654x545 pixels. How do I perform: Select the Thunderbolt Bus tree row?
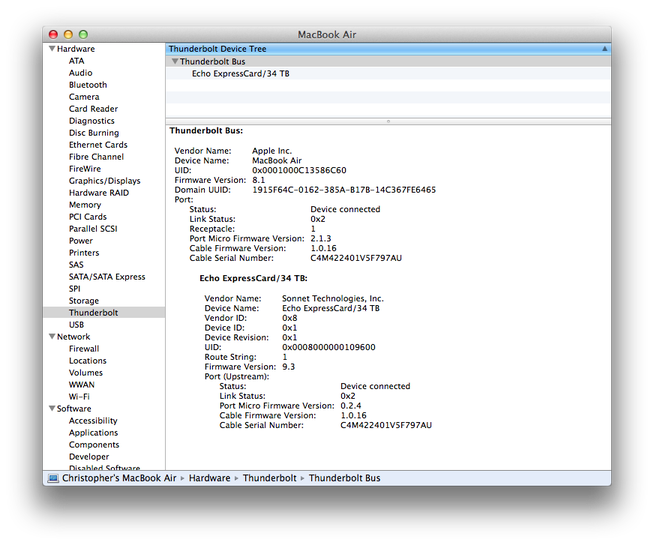tap(388, 62)
